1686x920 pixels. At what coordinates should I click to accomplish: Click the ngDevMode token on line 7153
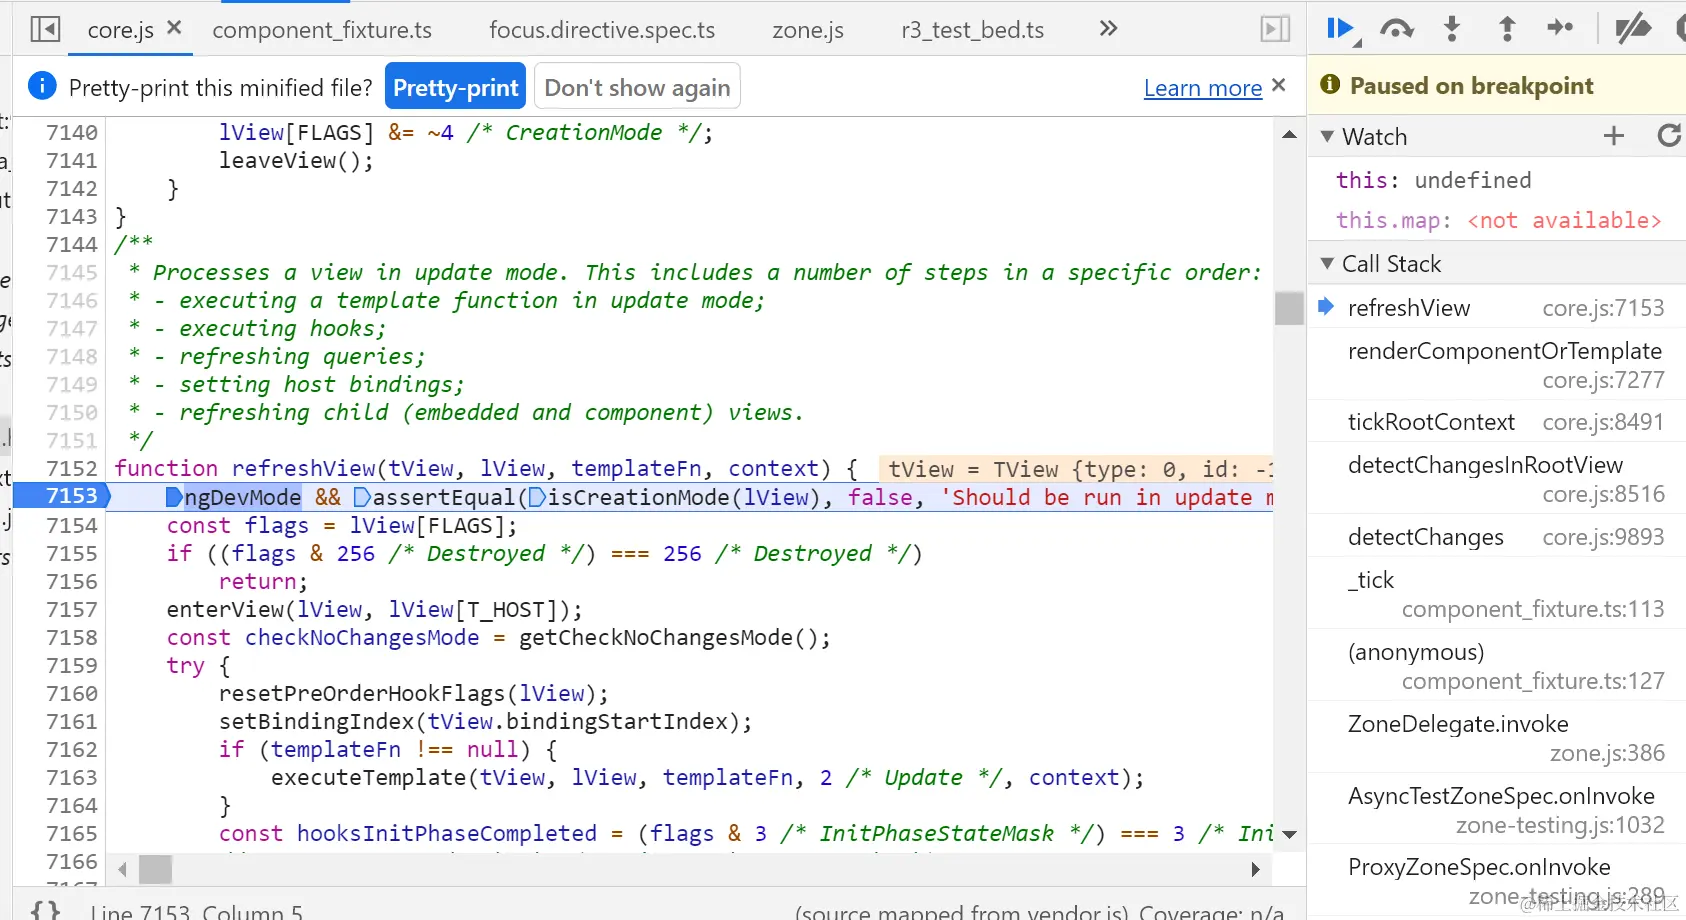click(x=243, y=497)
